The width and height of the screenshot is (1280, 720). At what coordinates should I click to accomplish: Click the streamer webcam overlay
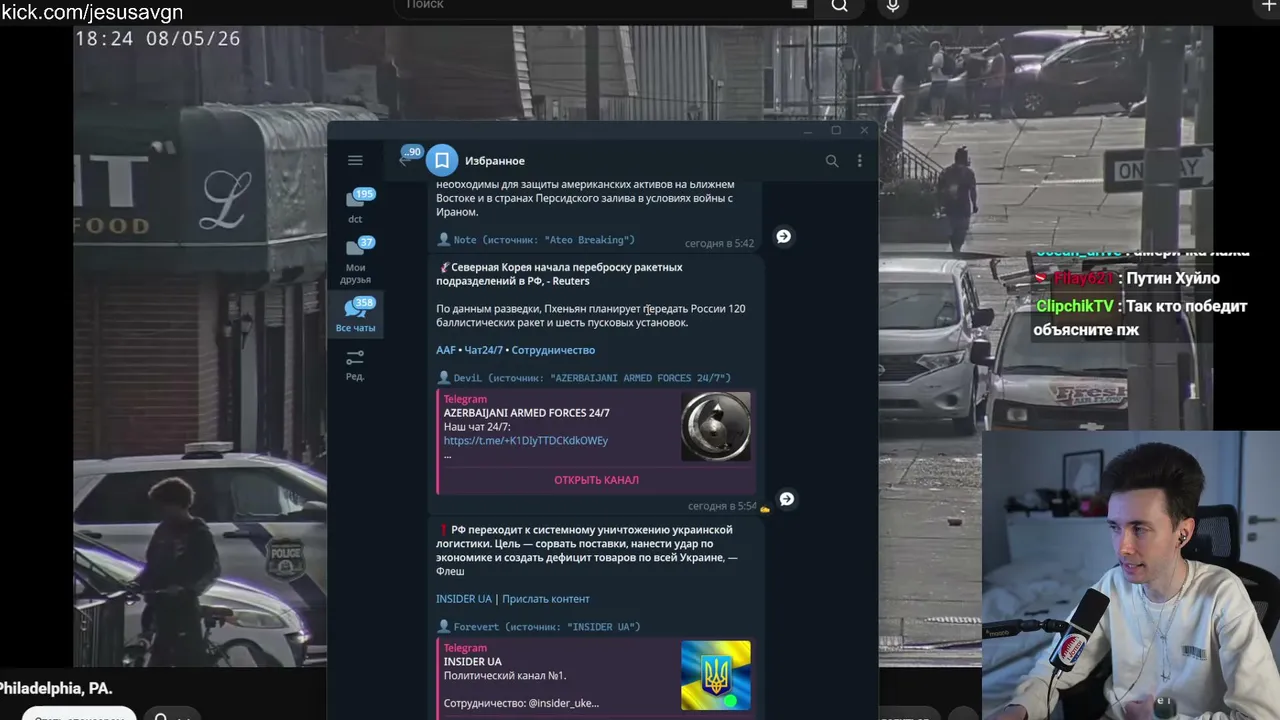[1131, 575]
